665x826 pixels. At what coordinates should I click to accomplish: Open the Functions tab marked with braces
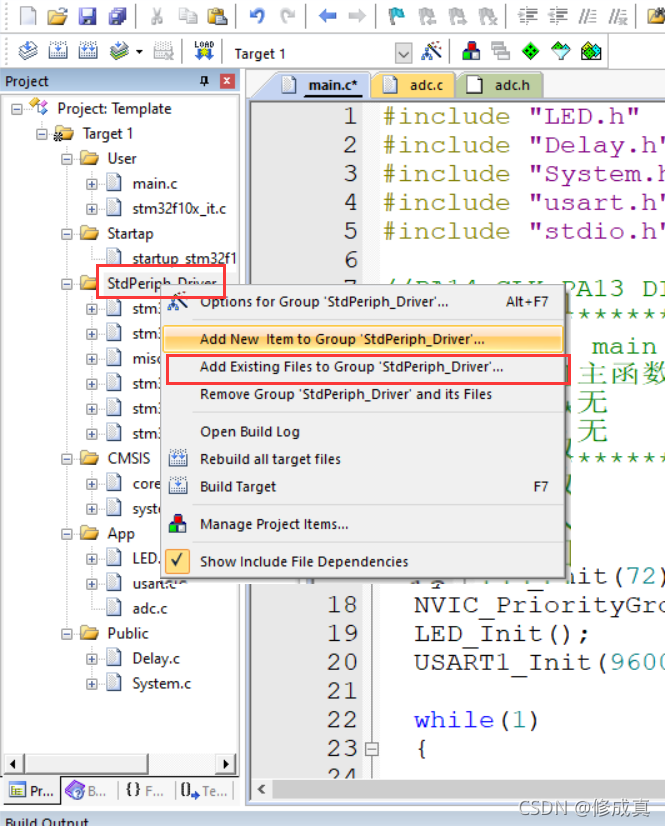click(144, 791)
